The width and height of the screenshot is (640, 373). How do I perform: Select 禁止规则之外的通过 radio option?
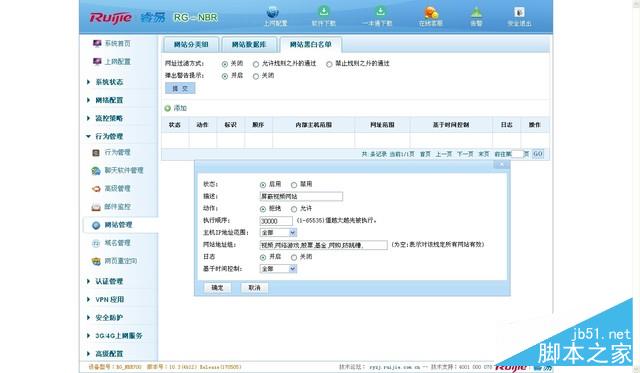click(x=329, y=64)
